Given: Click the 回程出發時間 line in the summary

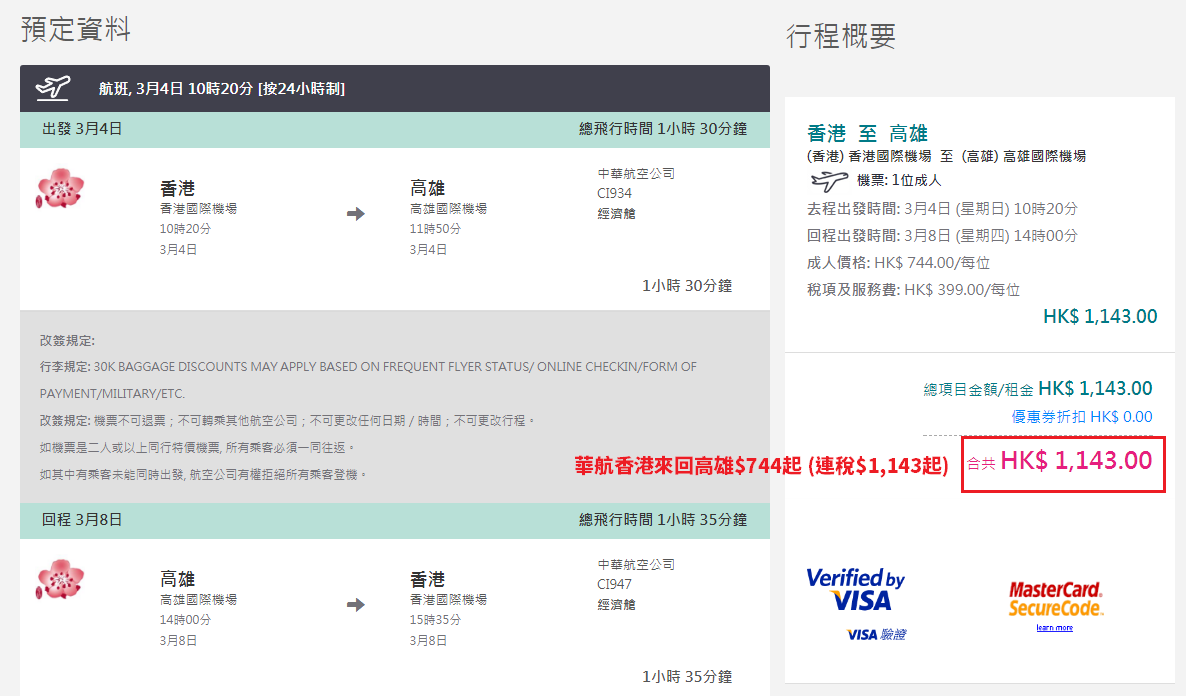Looking at the screenshot, I should click(942, 236).
